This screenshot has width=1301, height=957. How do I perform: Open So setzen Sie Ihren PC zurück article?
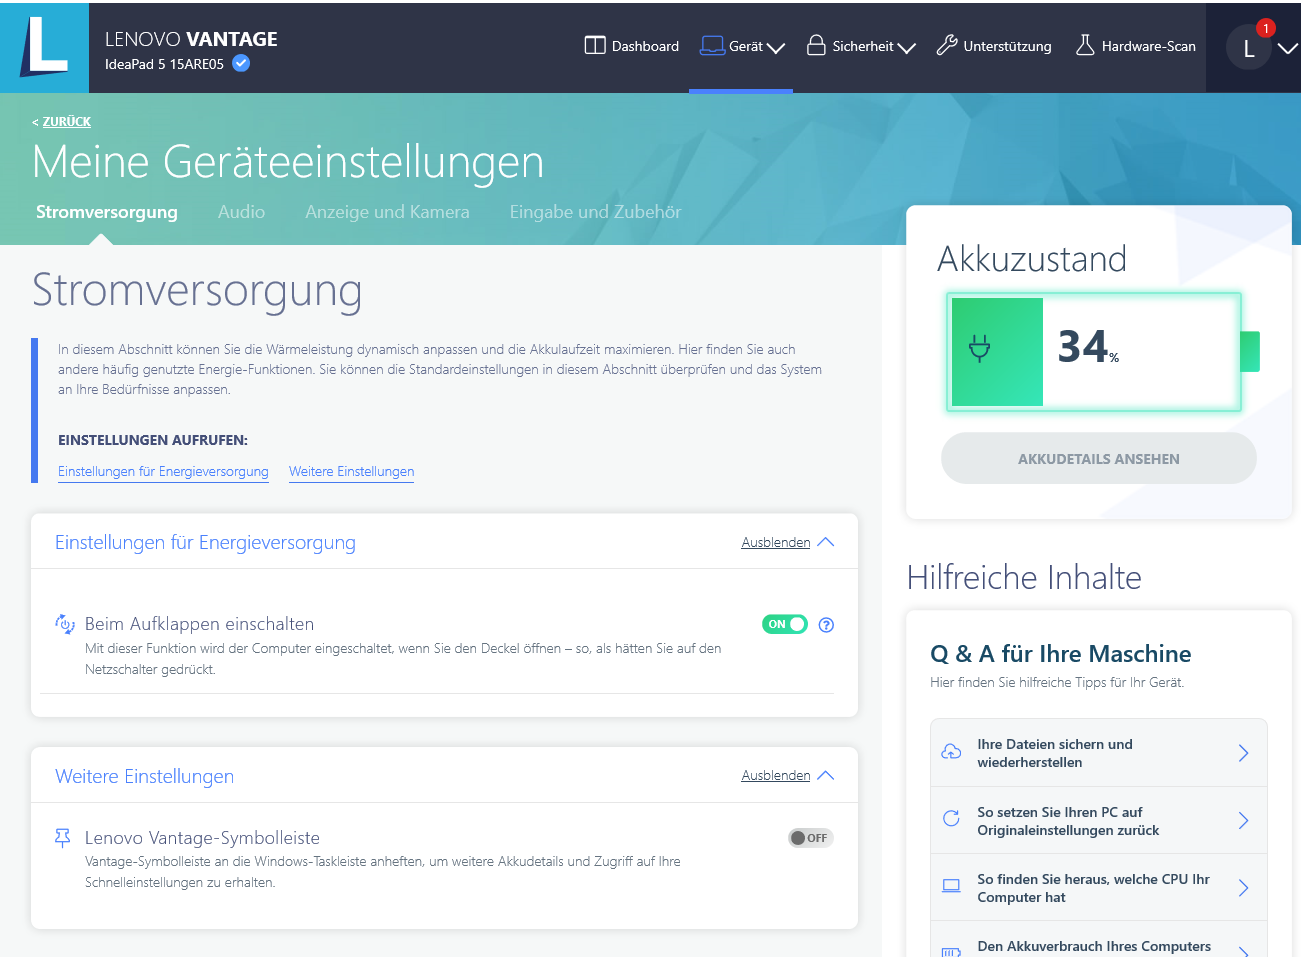click(1098, 820)
